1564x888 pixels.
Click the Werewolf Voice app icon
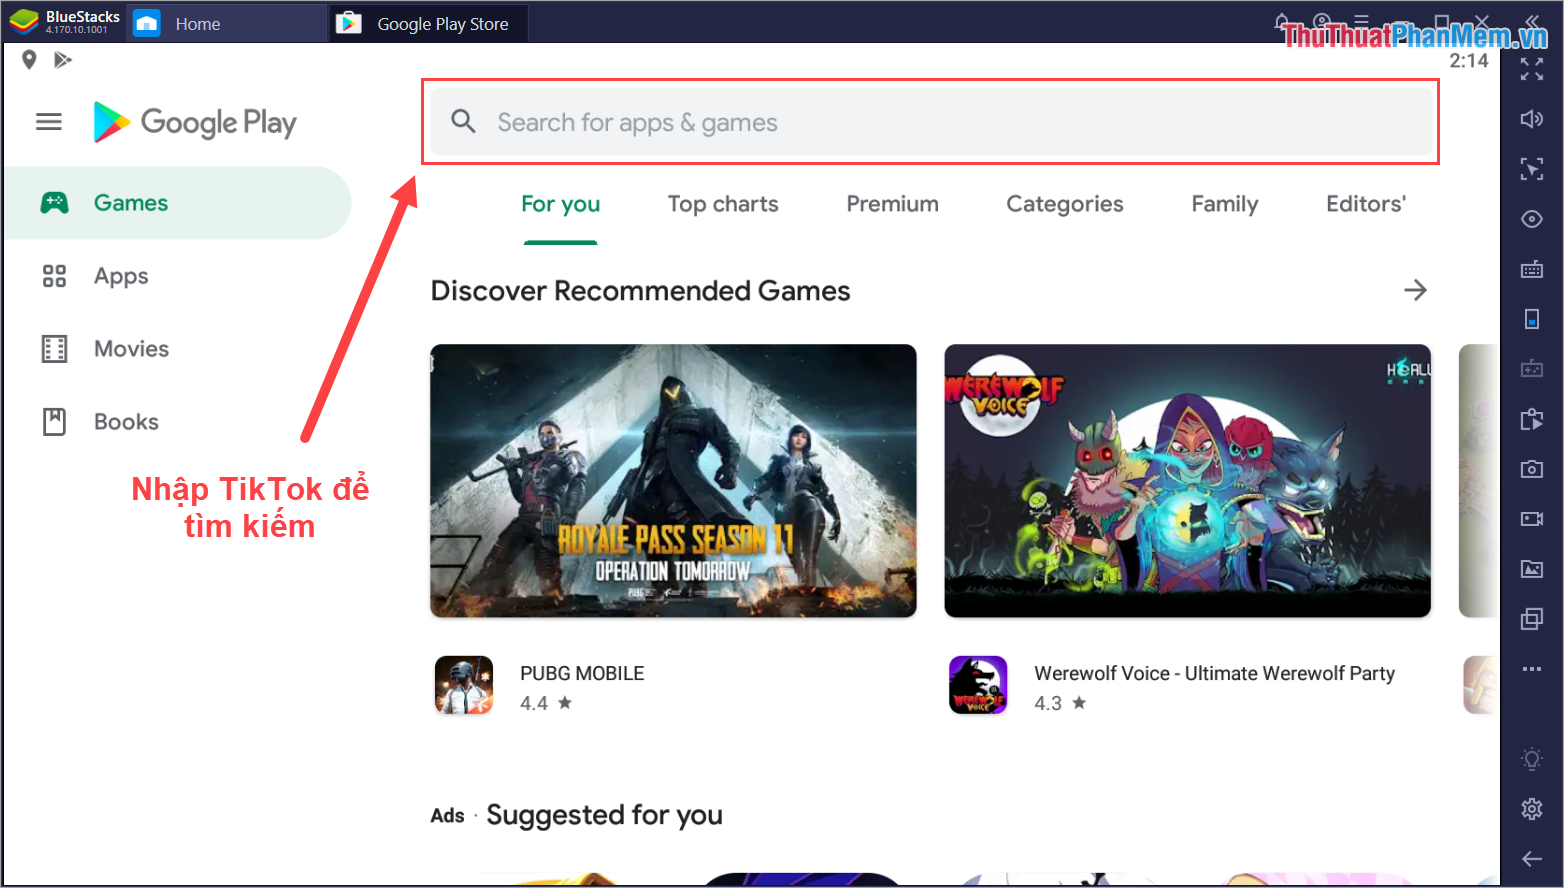[978, 685]
